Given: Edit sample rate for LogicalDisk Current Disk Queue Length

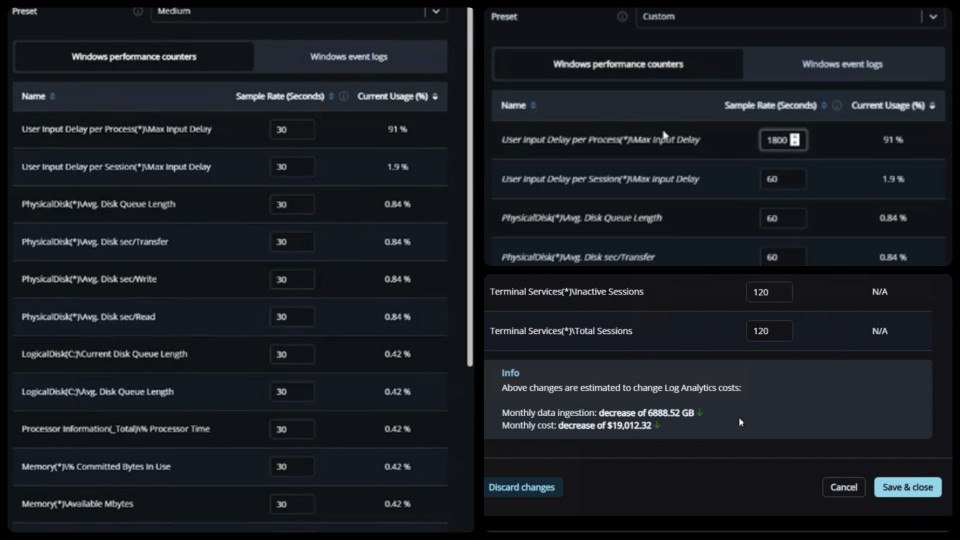Looking at the screenshot, I should click(x=292, y=354).
